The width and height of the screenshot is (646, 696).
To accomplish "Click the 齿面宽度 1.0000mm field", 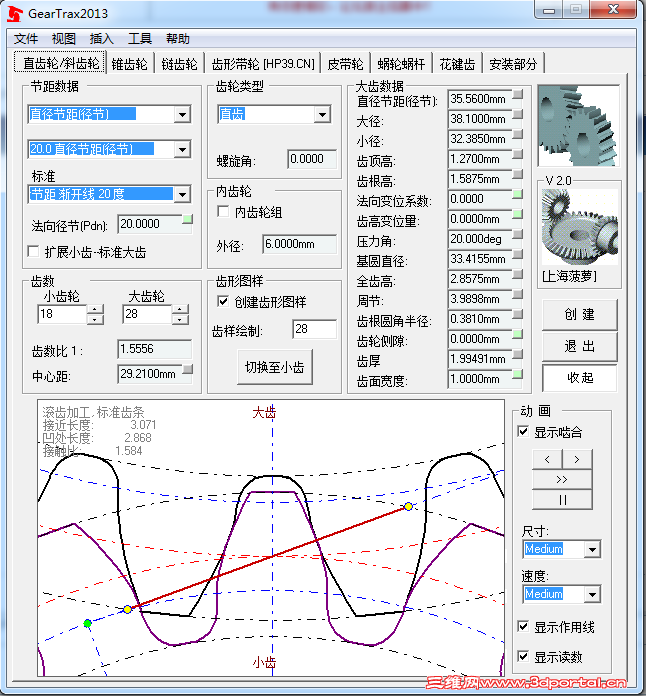I will coord(480,379).
